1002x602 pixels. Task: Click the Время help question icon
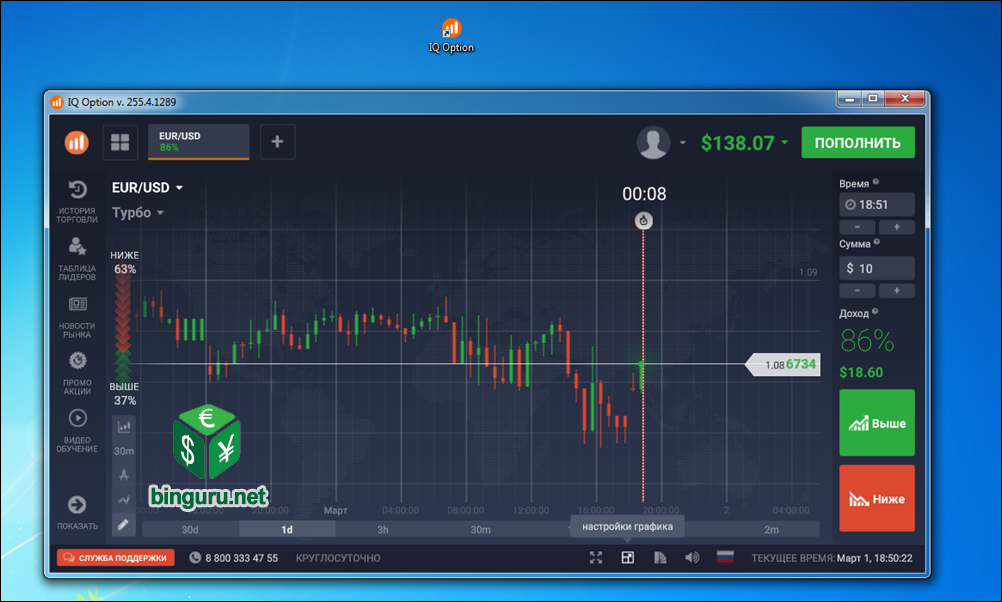click(x=876, y=181)
